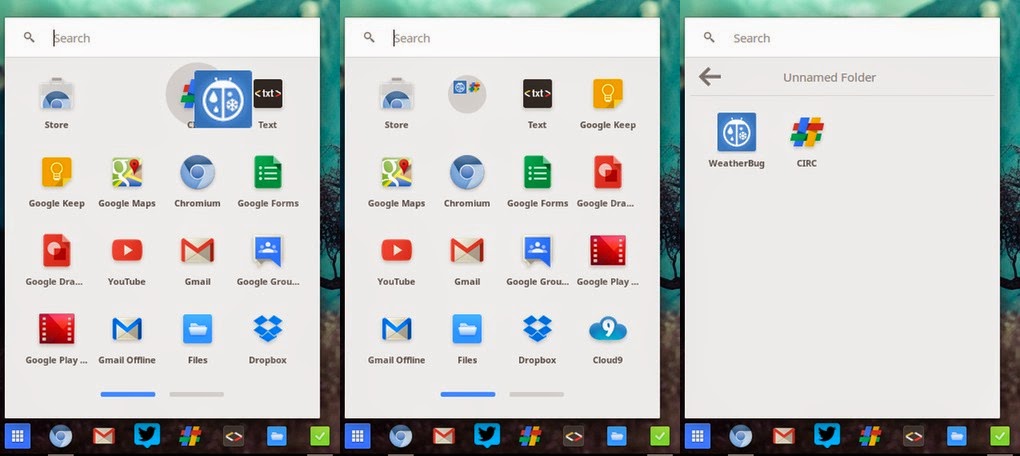The height and width of the screenshot is (456, 1020).
Task: Launch Gmail Offline in middle launcher
Action: coord(396,329)
